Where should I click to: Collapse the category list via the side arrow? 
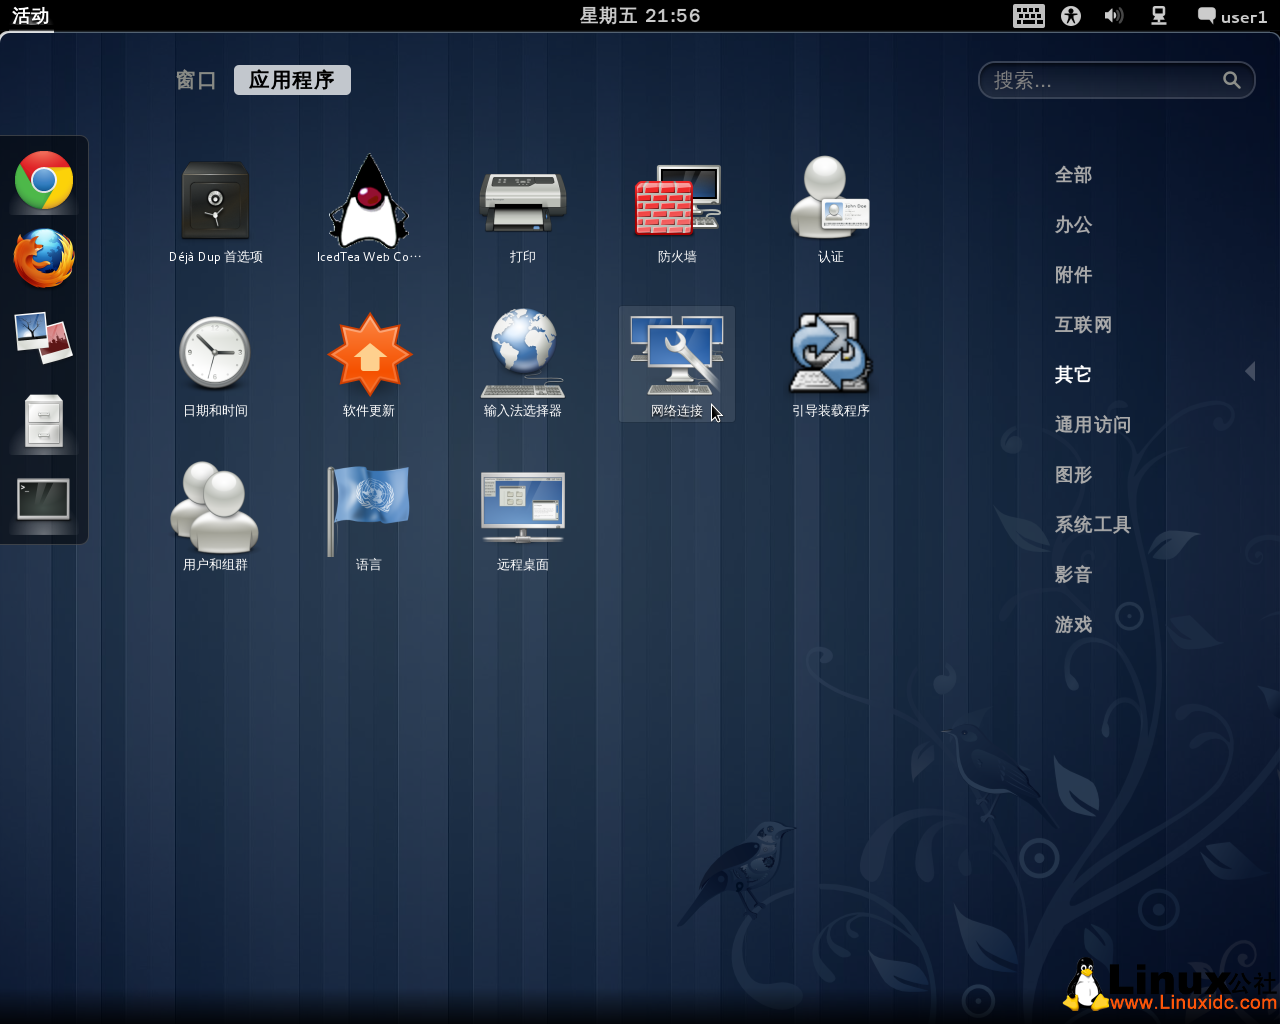coord(1251,371)
